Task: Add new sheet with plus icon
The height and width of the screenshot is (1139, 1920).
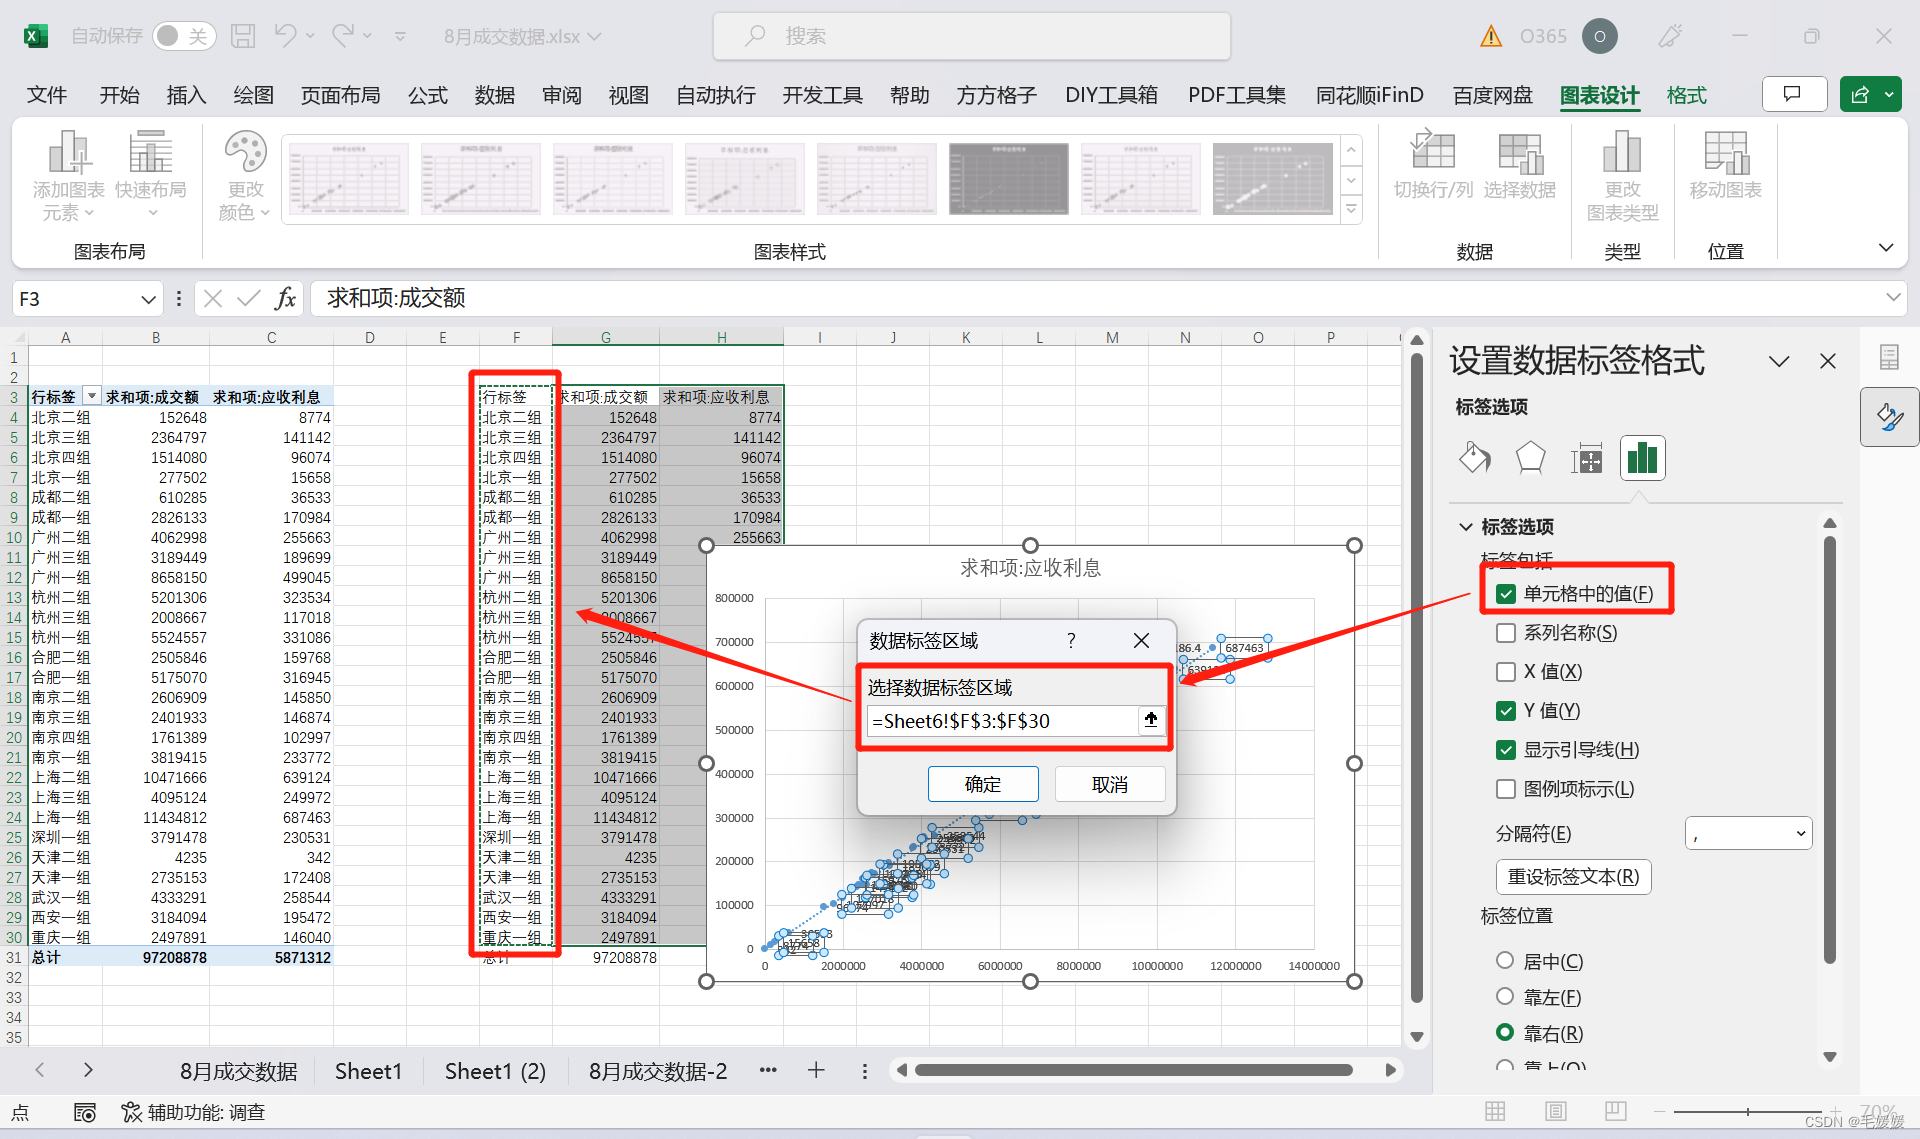Action: [x=816, y=1070]
